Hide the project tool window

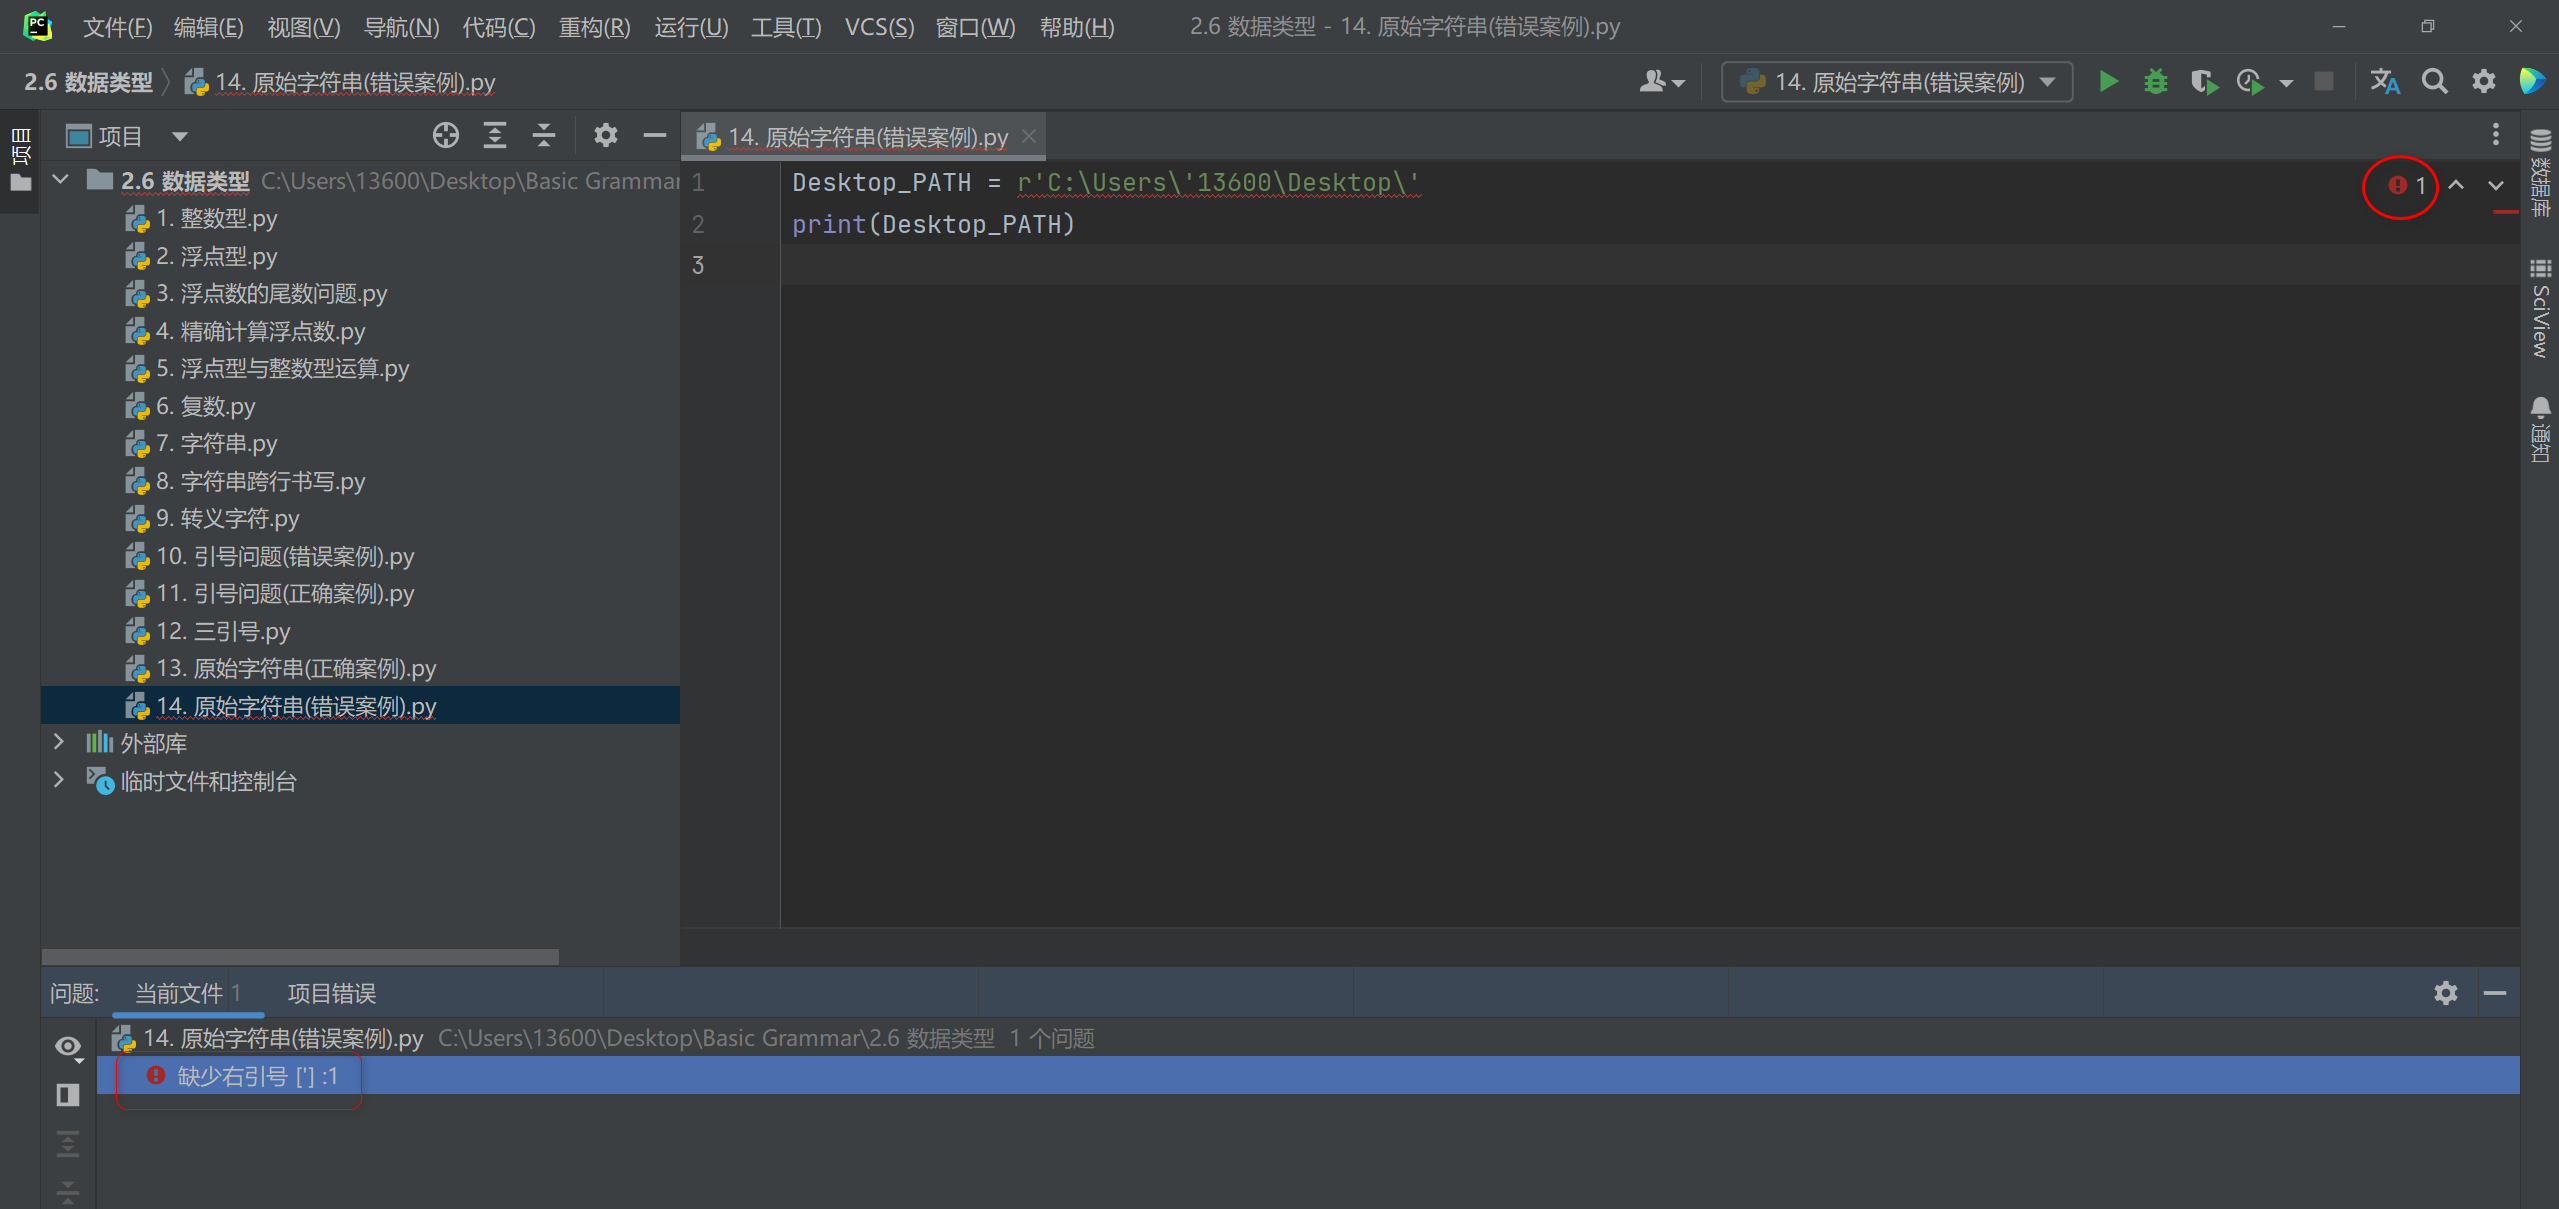tap(655, 135)
